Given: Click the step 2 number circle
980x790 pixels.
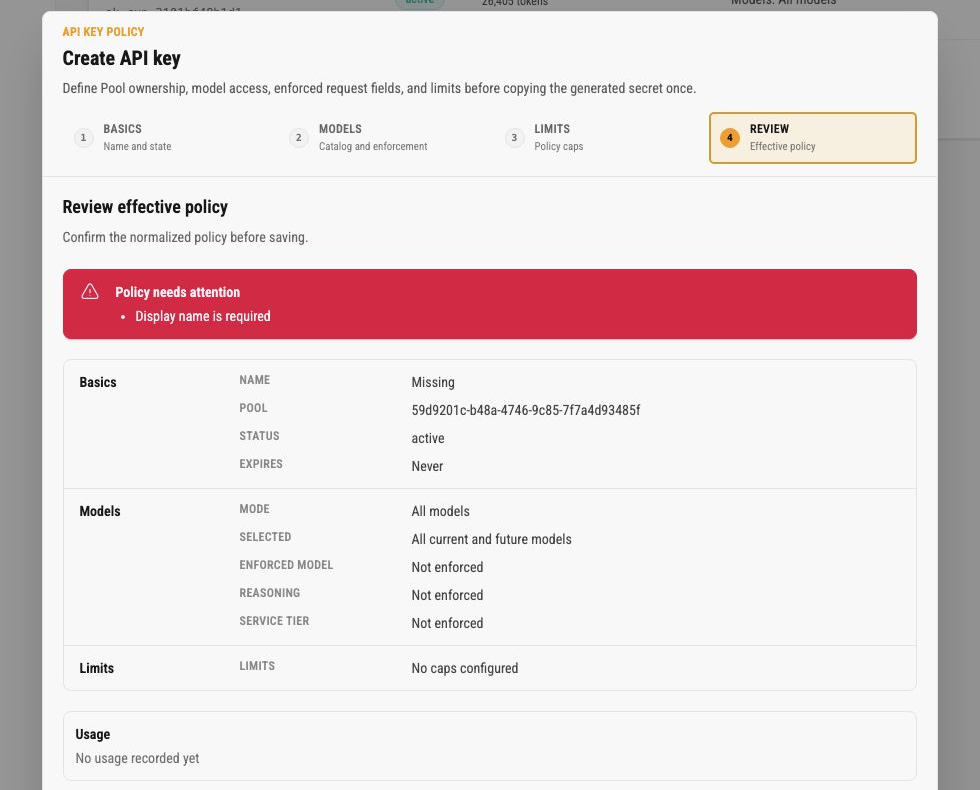Looking at the screenshot, I should (299, 138).
